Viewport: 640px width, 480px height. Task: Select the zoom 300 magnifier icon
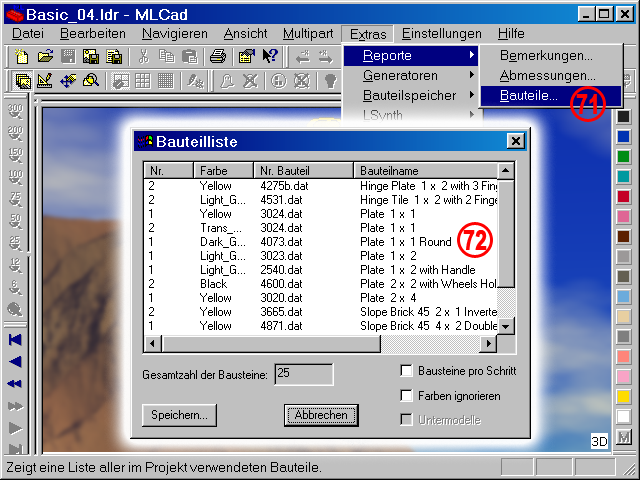pos(16,112)
